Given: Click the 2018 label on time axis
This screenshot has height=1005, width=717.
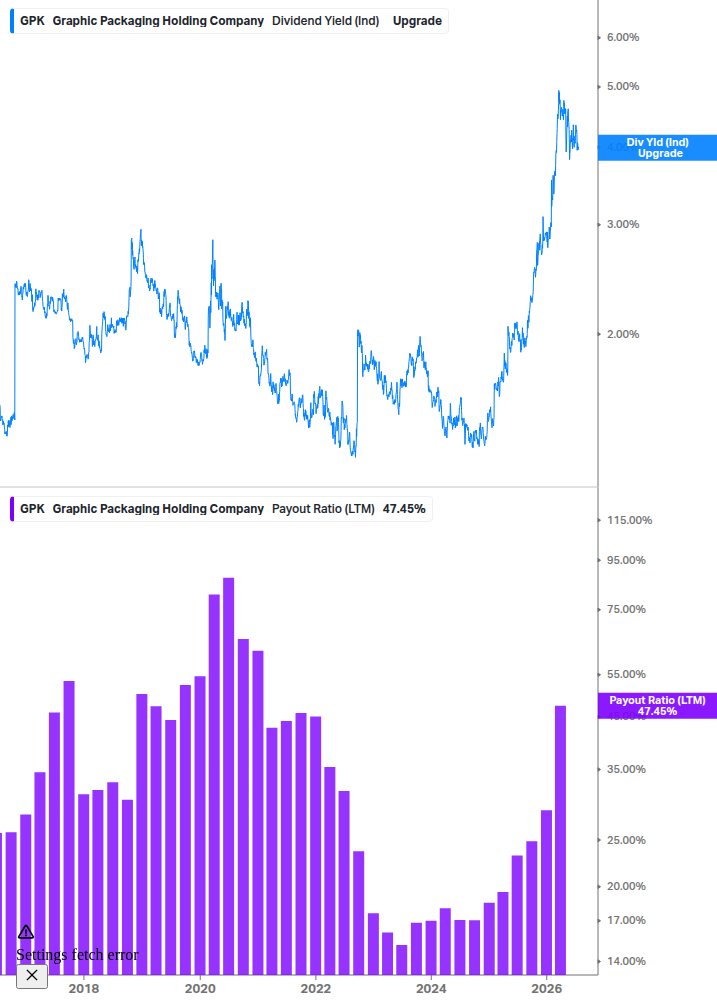Looking at the screenshot, I should tap(84, 989).
